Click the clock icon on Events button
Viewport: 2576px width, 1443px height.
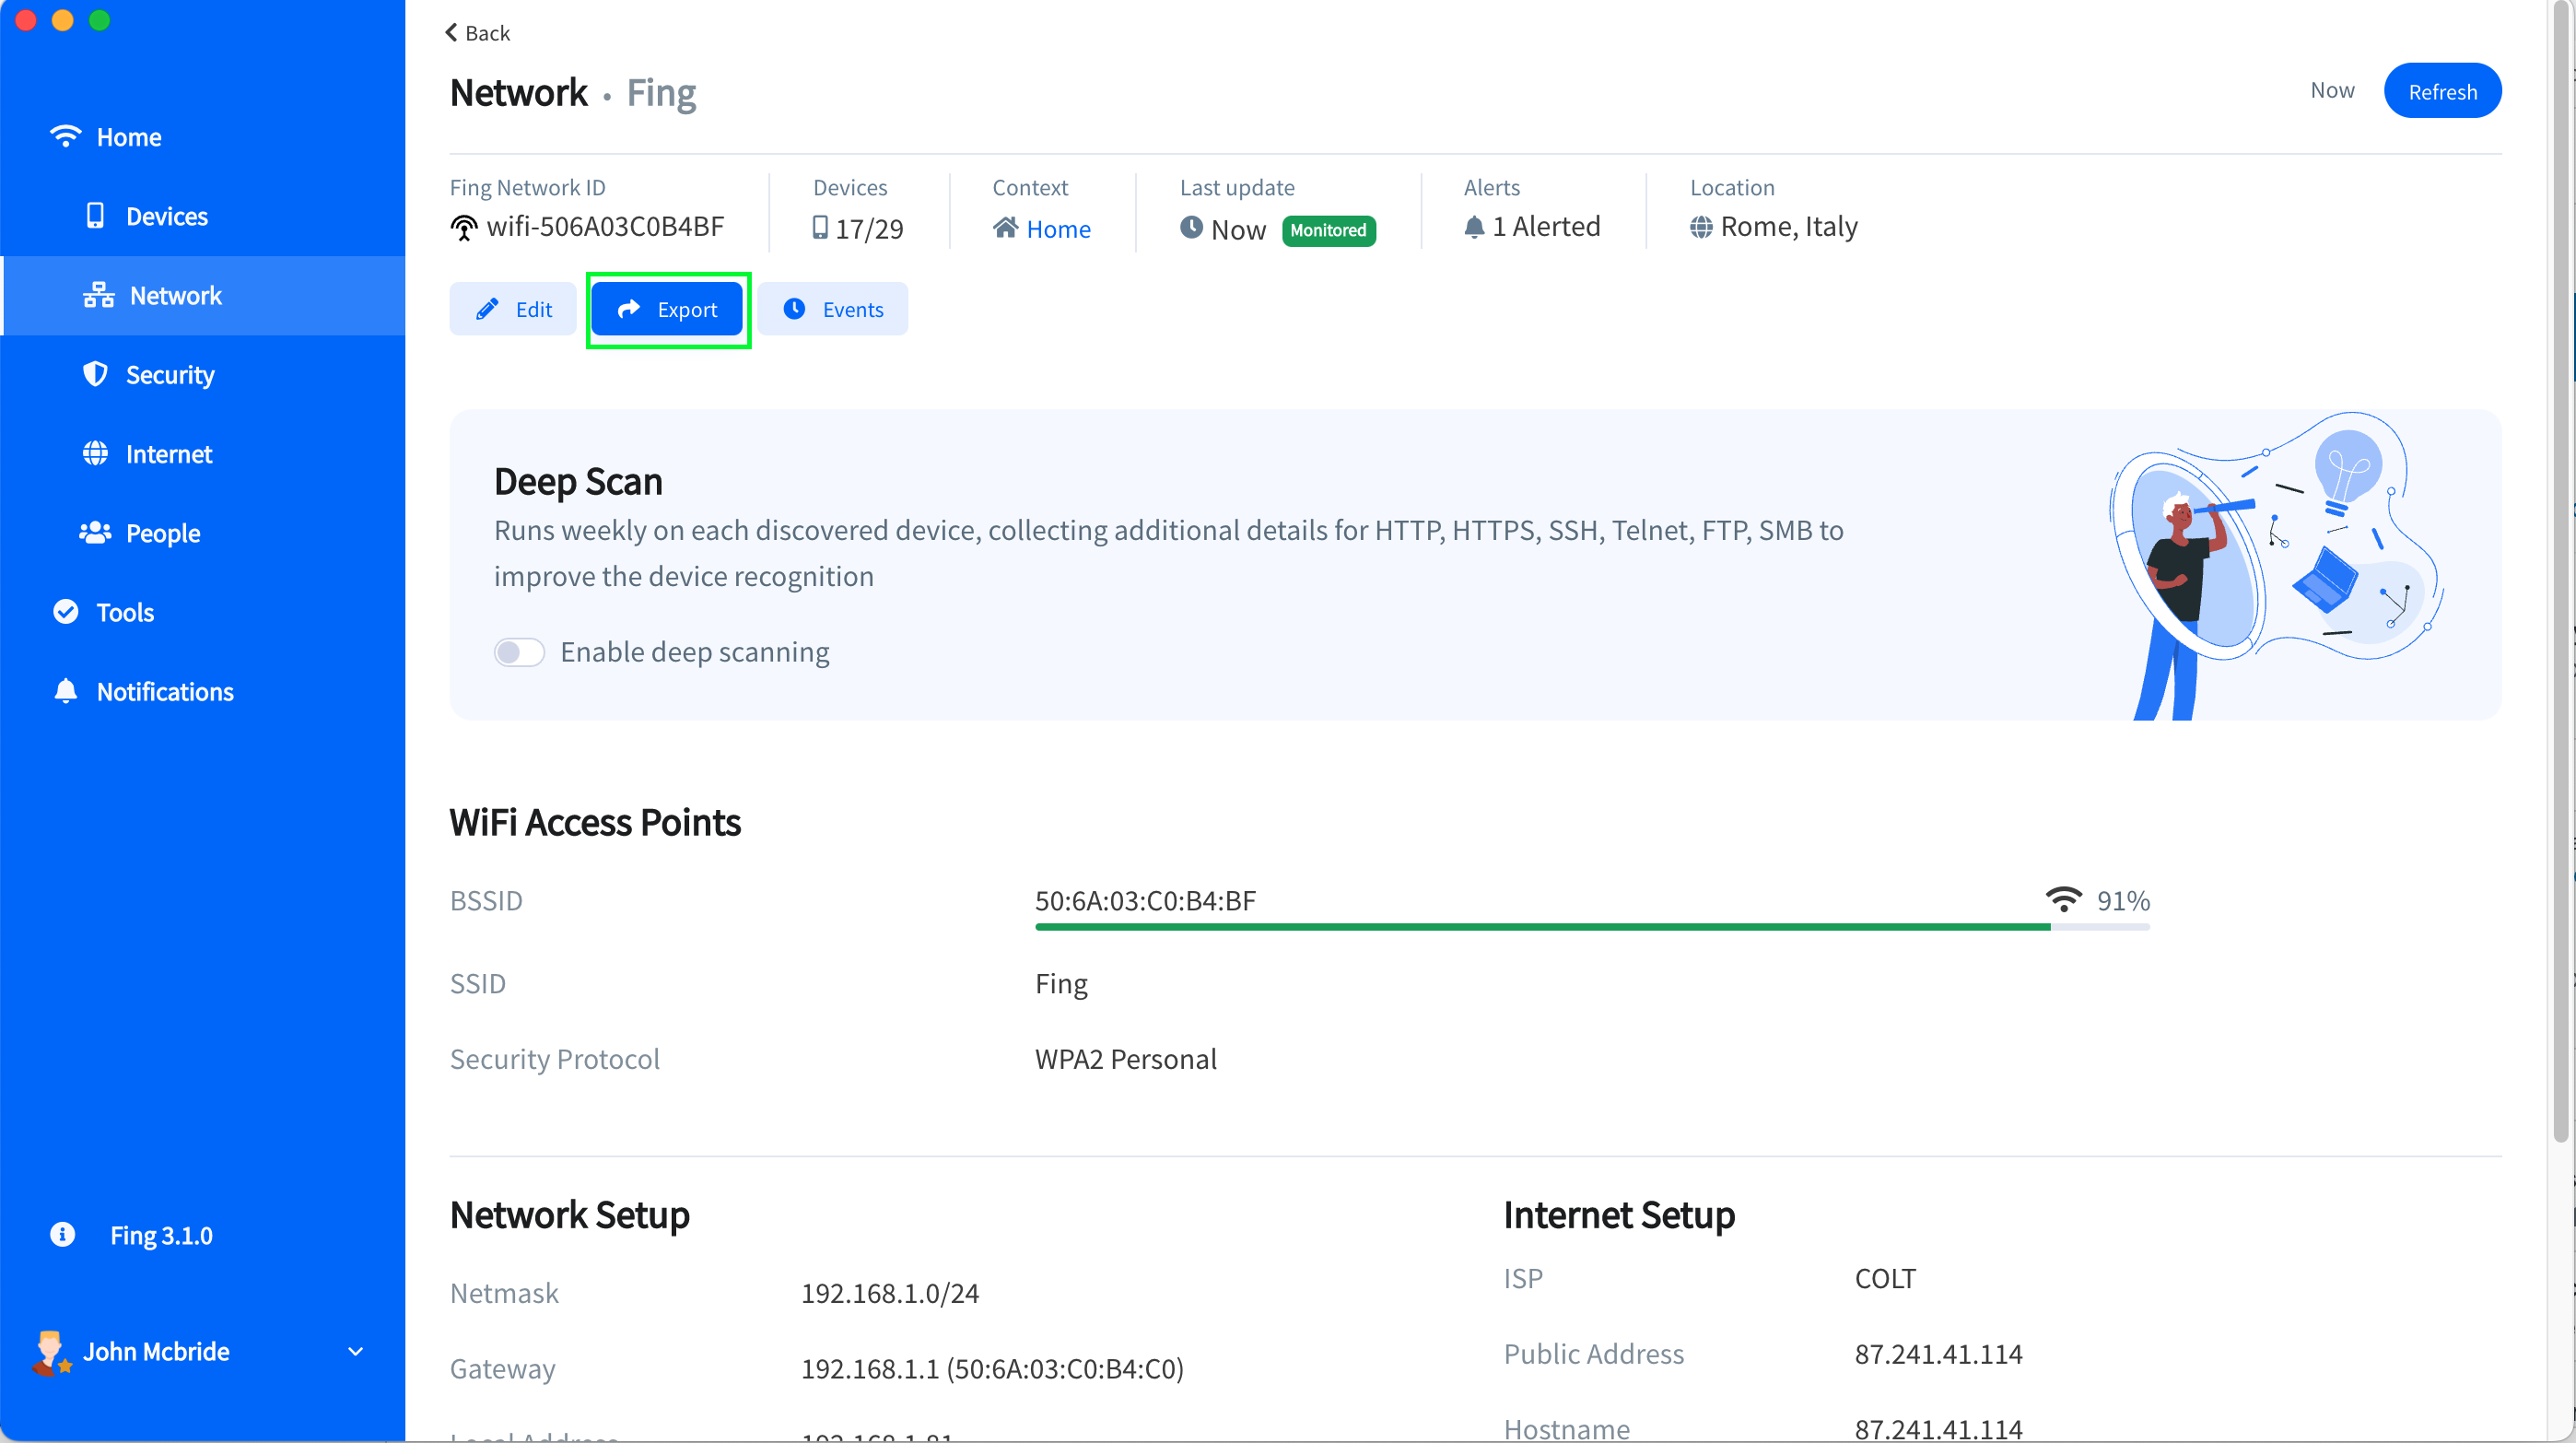(794, 308)
